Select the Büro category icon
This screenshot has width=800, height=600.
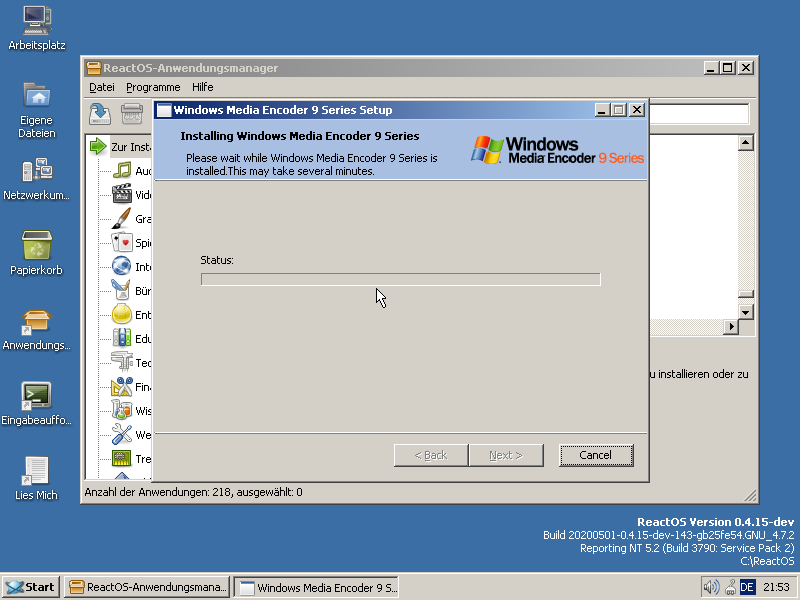pos(122,290)
